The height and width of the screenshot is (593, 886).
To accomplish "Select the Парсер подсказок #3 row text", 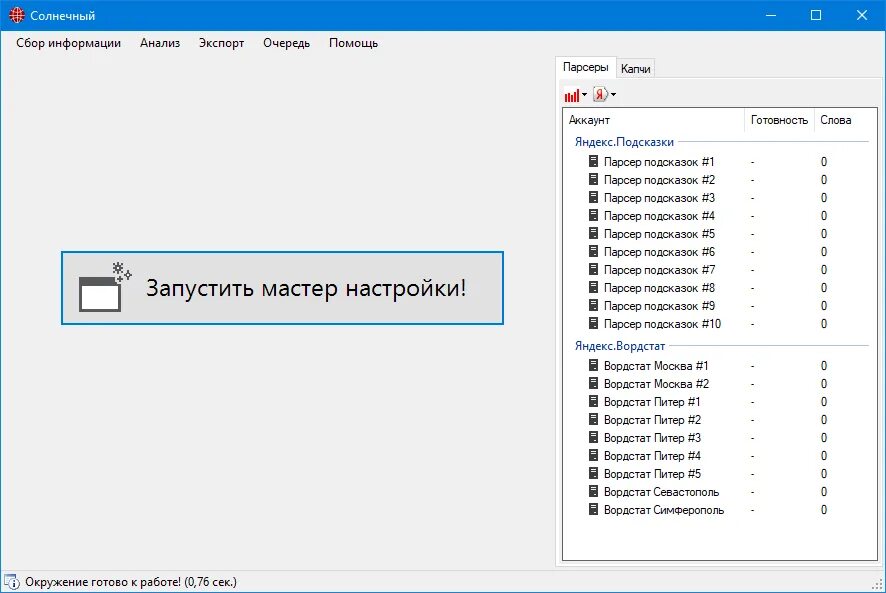I will coord(659,198).
